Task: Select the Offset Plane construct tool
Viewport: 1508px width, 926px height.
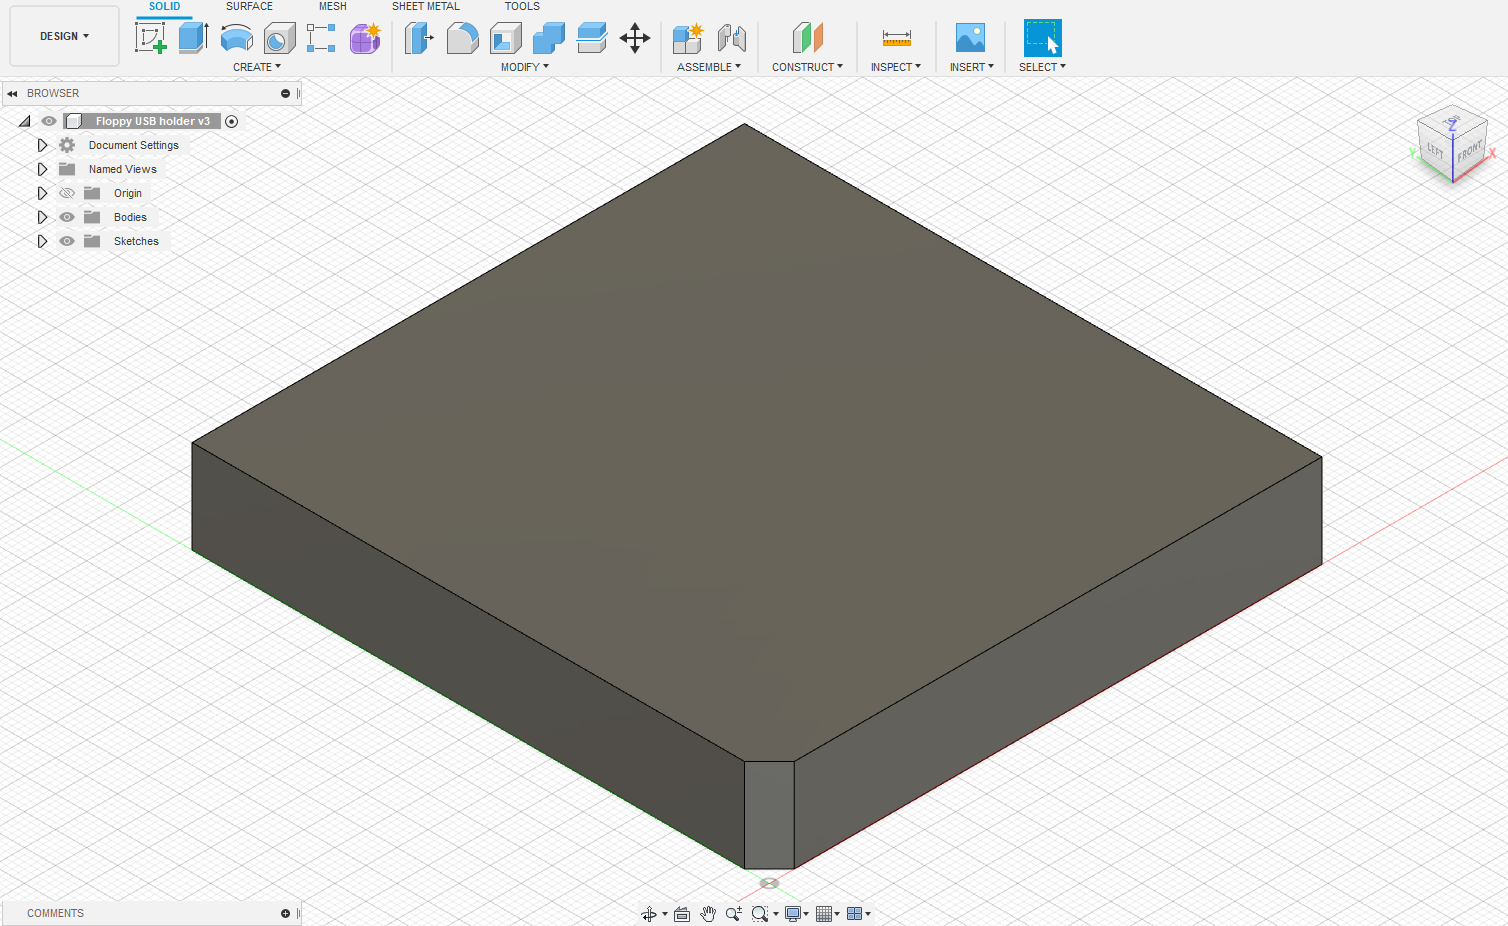Action: pos(807,38)
